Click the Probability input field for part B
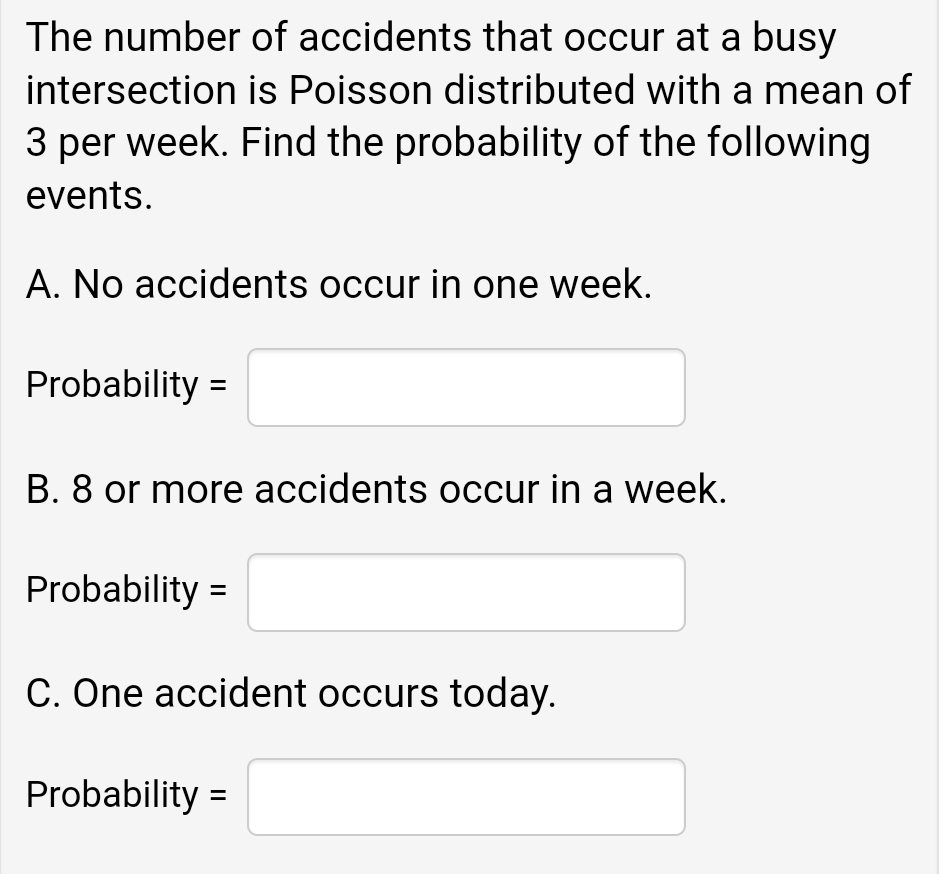 point(466,592)
